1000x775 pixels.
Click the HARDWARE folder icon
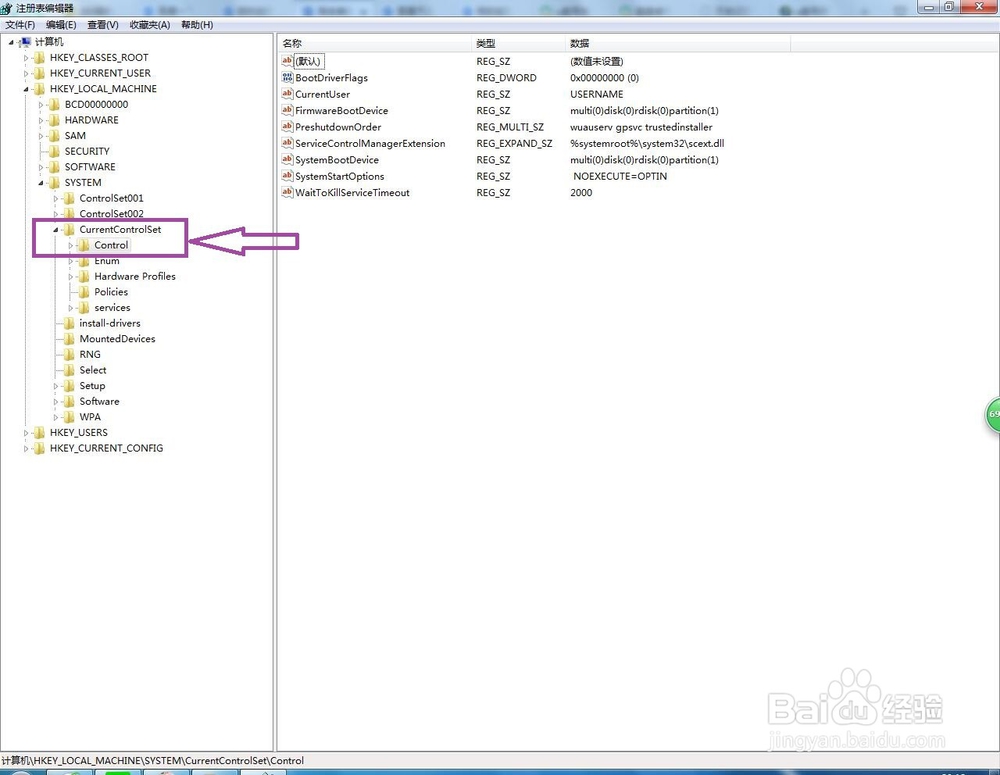click(54, 120)
